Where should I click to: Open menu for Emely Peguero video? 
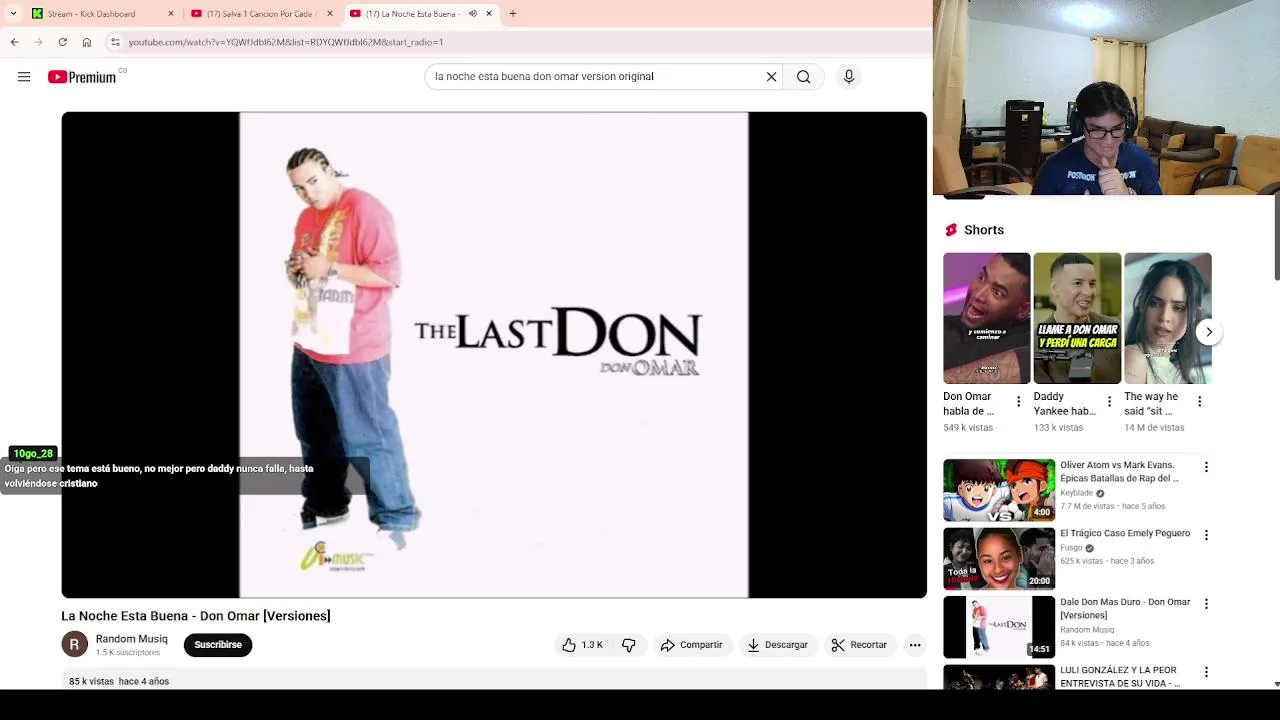click(1206, 535)
